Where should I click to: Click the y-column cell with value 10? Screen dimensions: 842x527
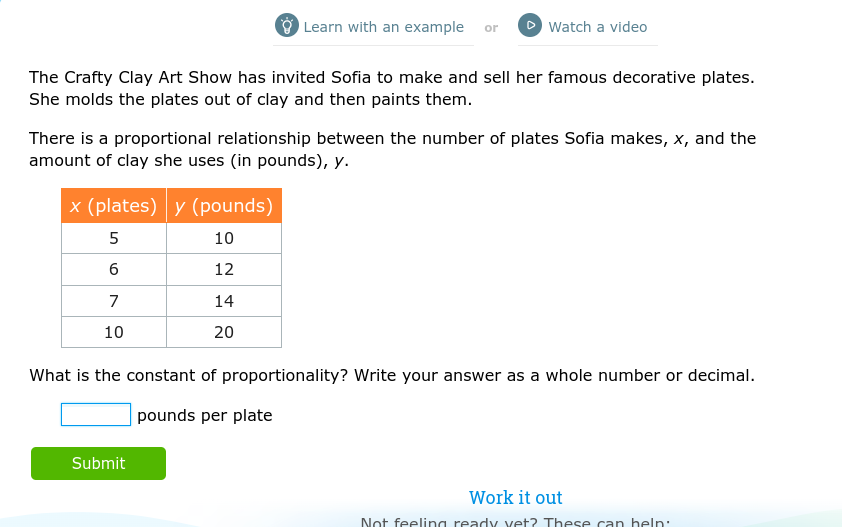224,238
